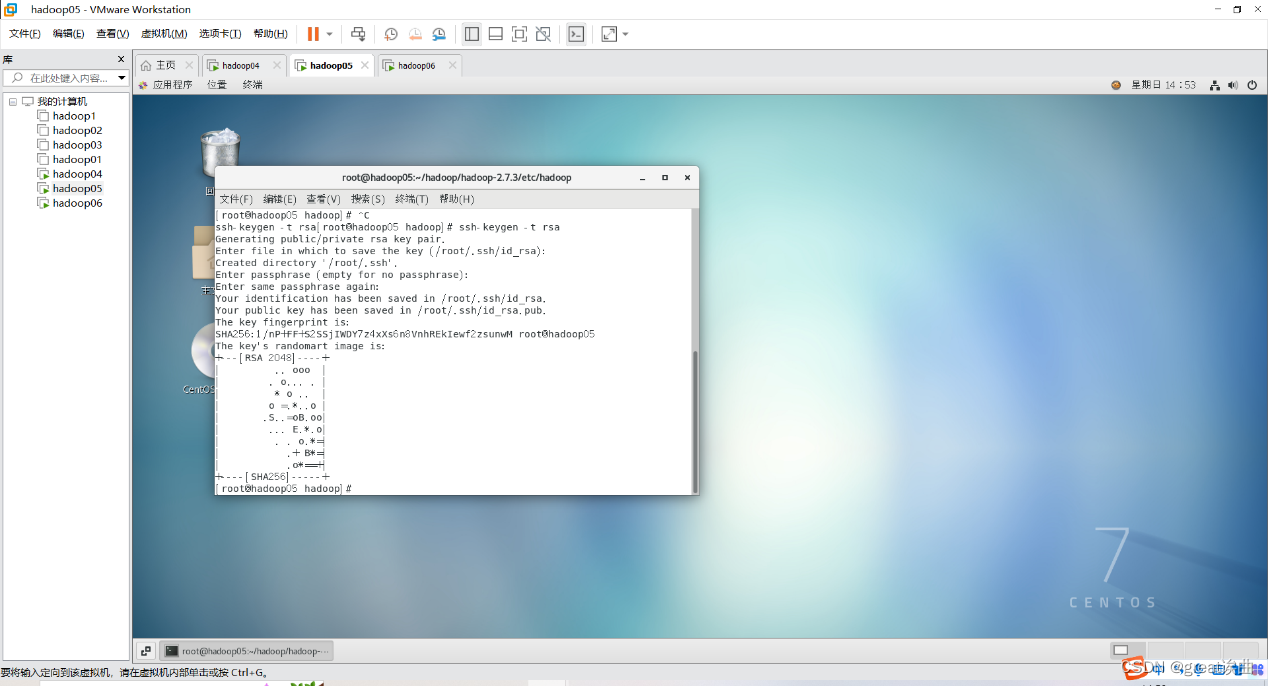This screenshot has height=686, width=1268.
Task: Maximize the terminal window
Action: pyautogui.click(x=665, y=178)
